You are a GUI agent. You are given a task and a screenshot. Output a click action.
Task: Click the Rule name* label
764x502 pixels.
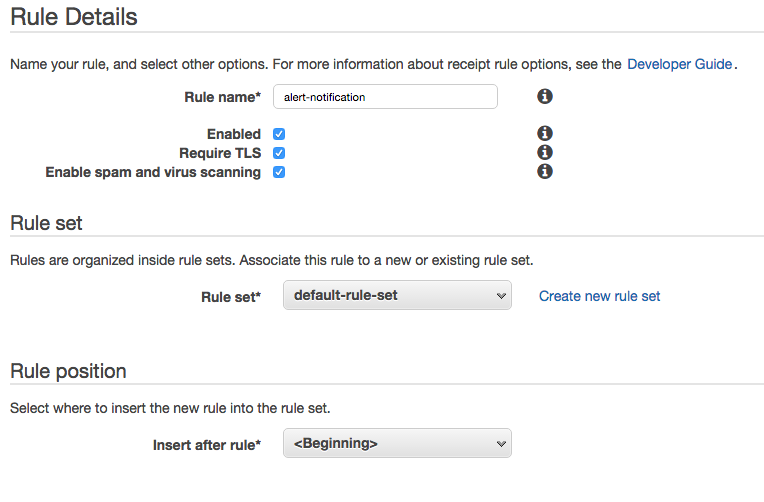pos(223,97)
